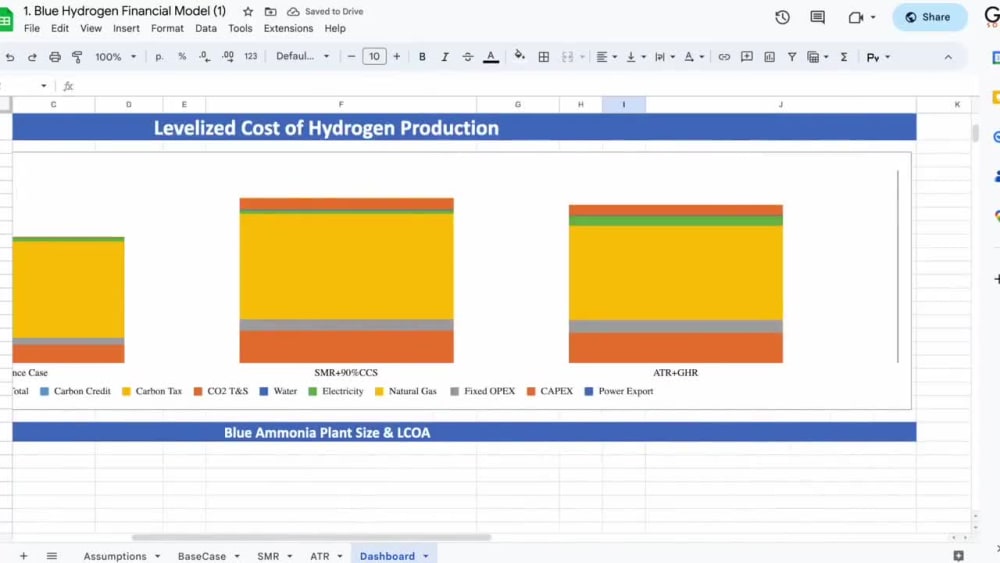Open the font family dropdown
This screenshot has width=1000, height=563.
point(303,56)
